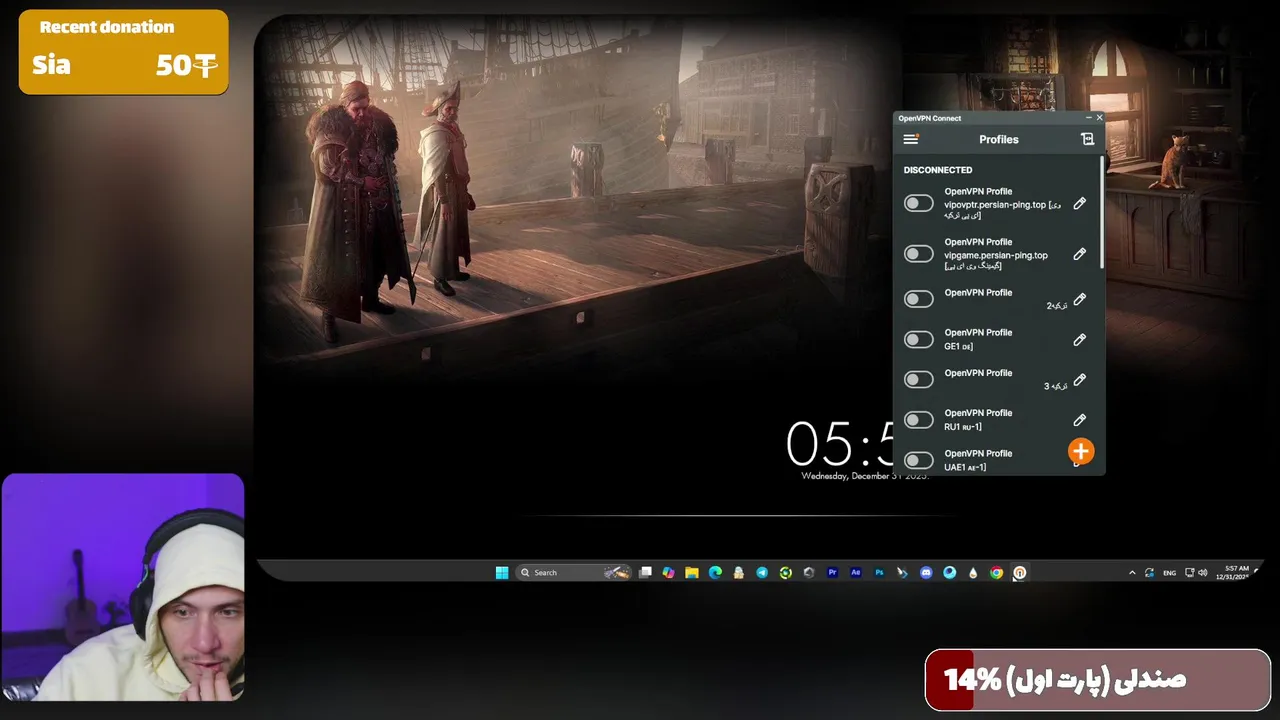Image resolution: width=1280 pixels, height=720 pixels.
Task: Turn on the ترکیه2 profile switch
Action: tap(918, 299)
